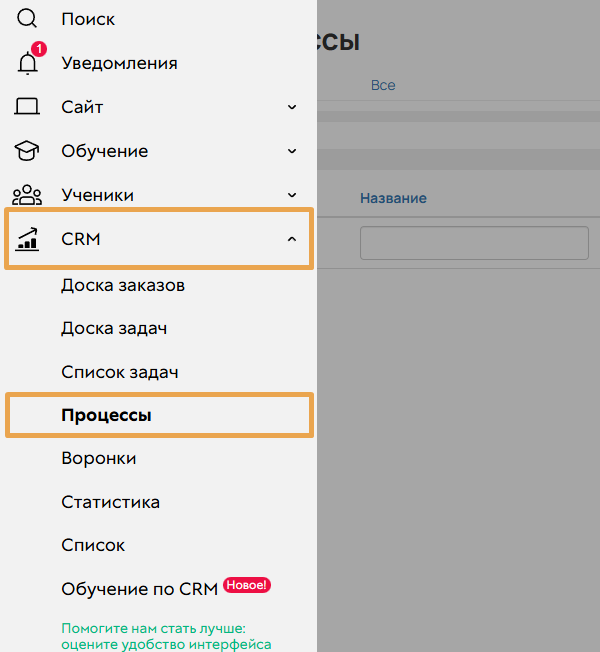Click the Search magnifier icon
The width and height of the screenshot is (600, 652).
point(28,18)
